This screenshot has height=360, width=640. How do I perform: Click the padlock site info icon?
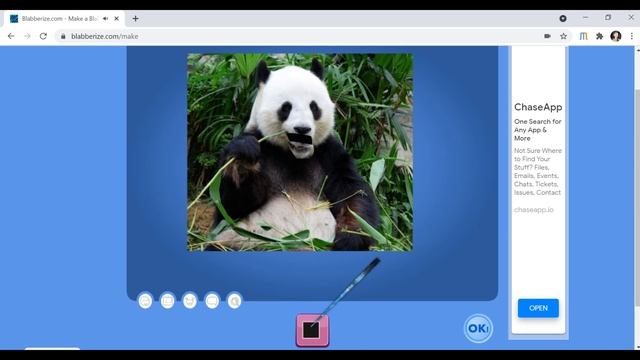tap(63, 36)
